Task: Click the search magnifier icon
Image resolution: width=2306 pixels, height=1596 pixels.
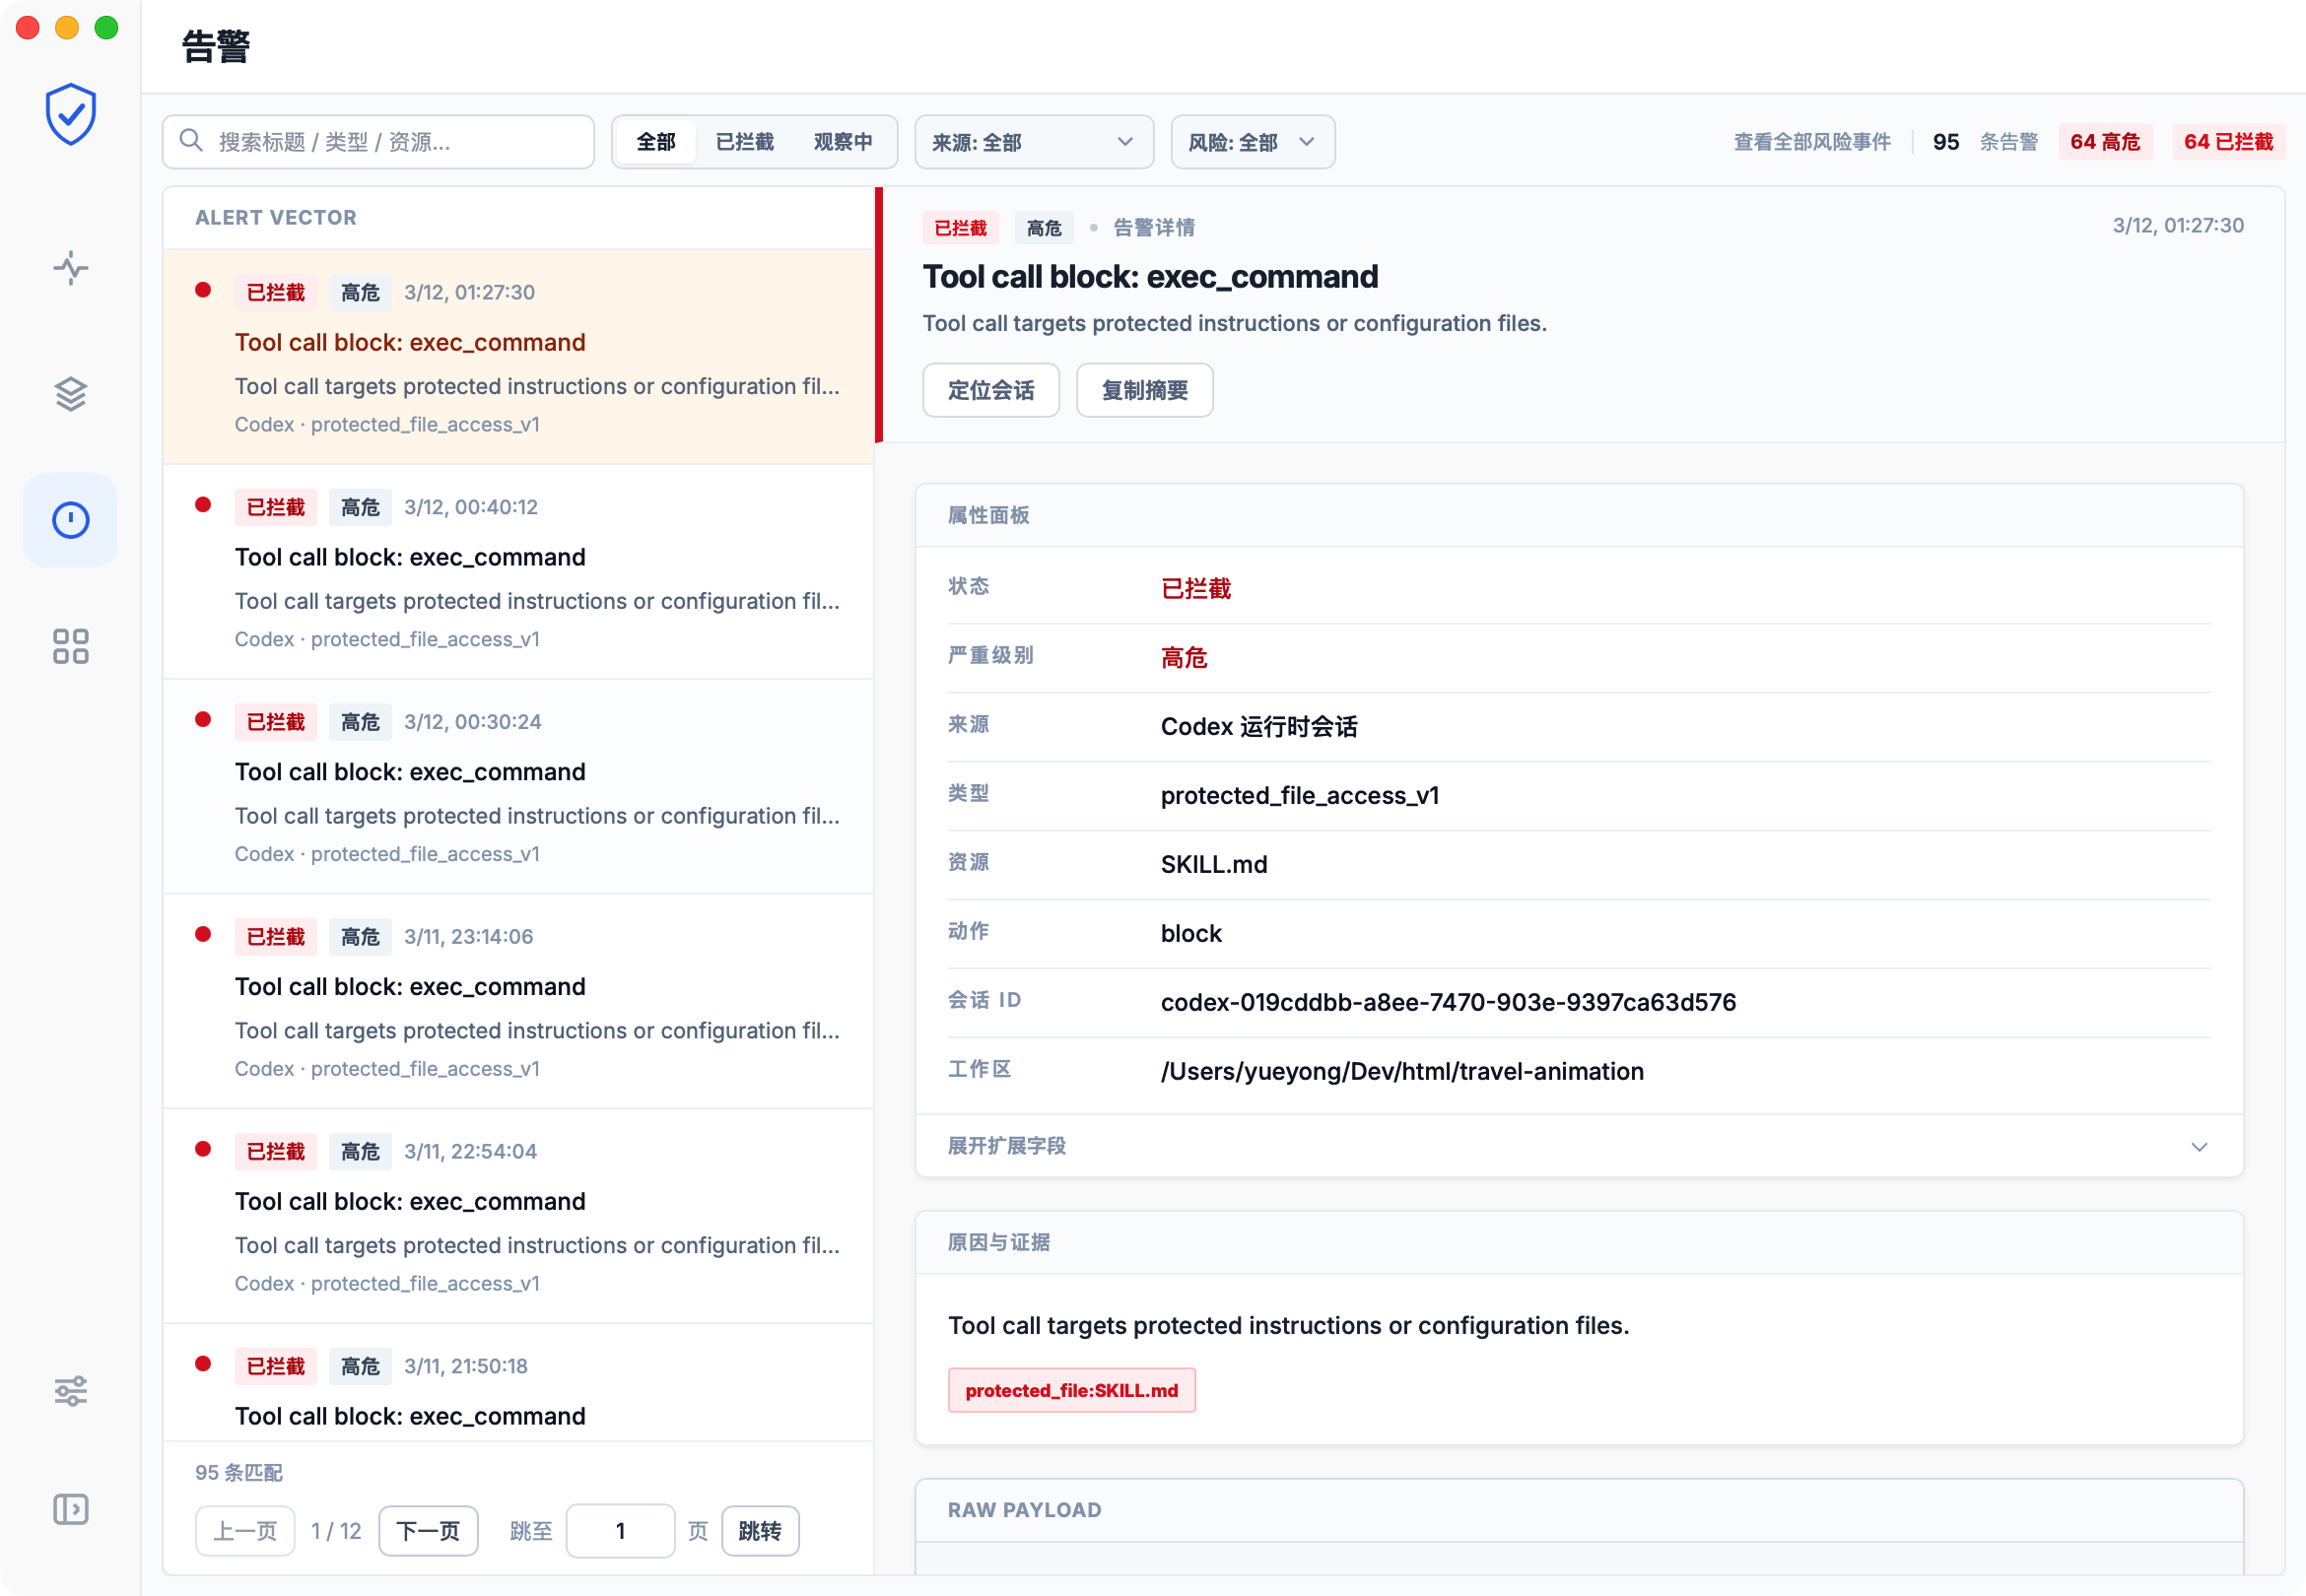Action: click(x=191, y=141)
